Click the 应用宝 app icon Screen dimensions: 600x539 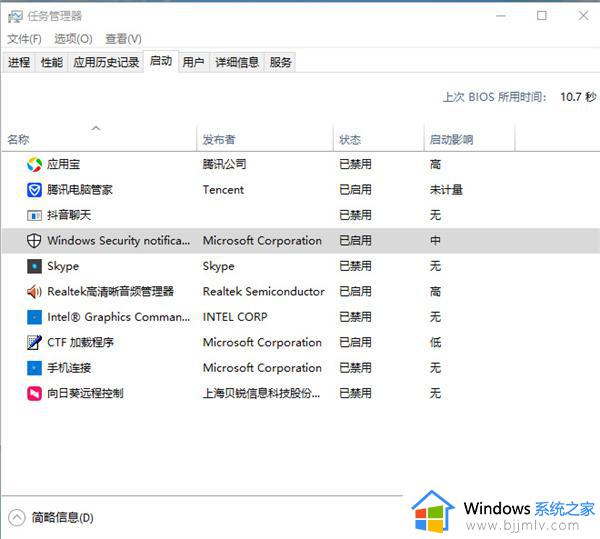(34, 164)
